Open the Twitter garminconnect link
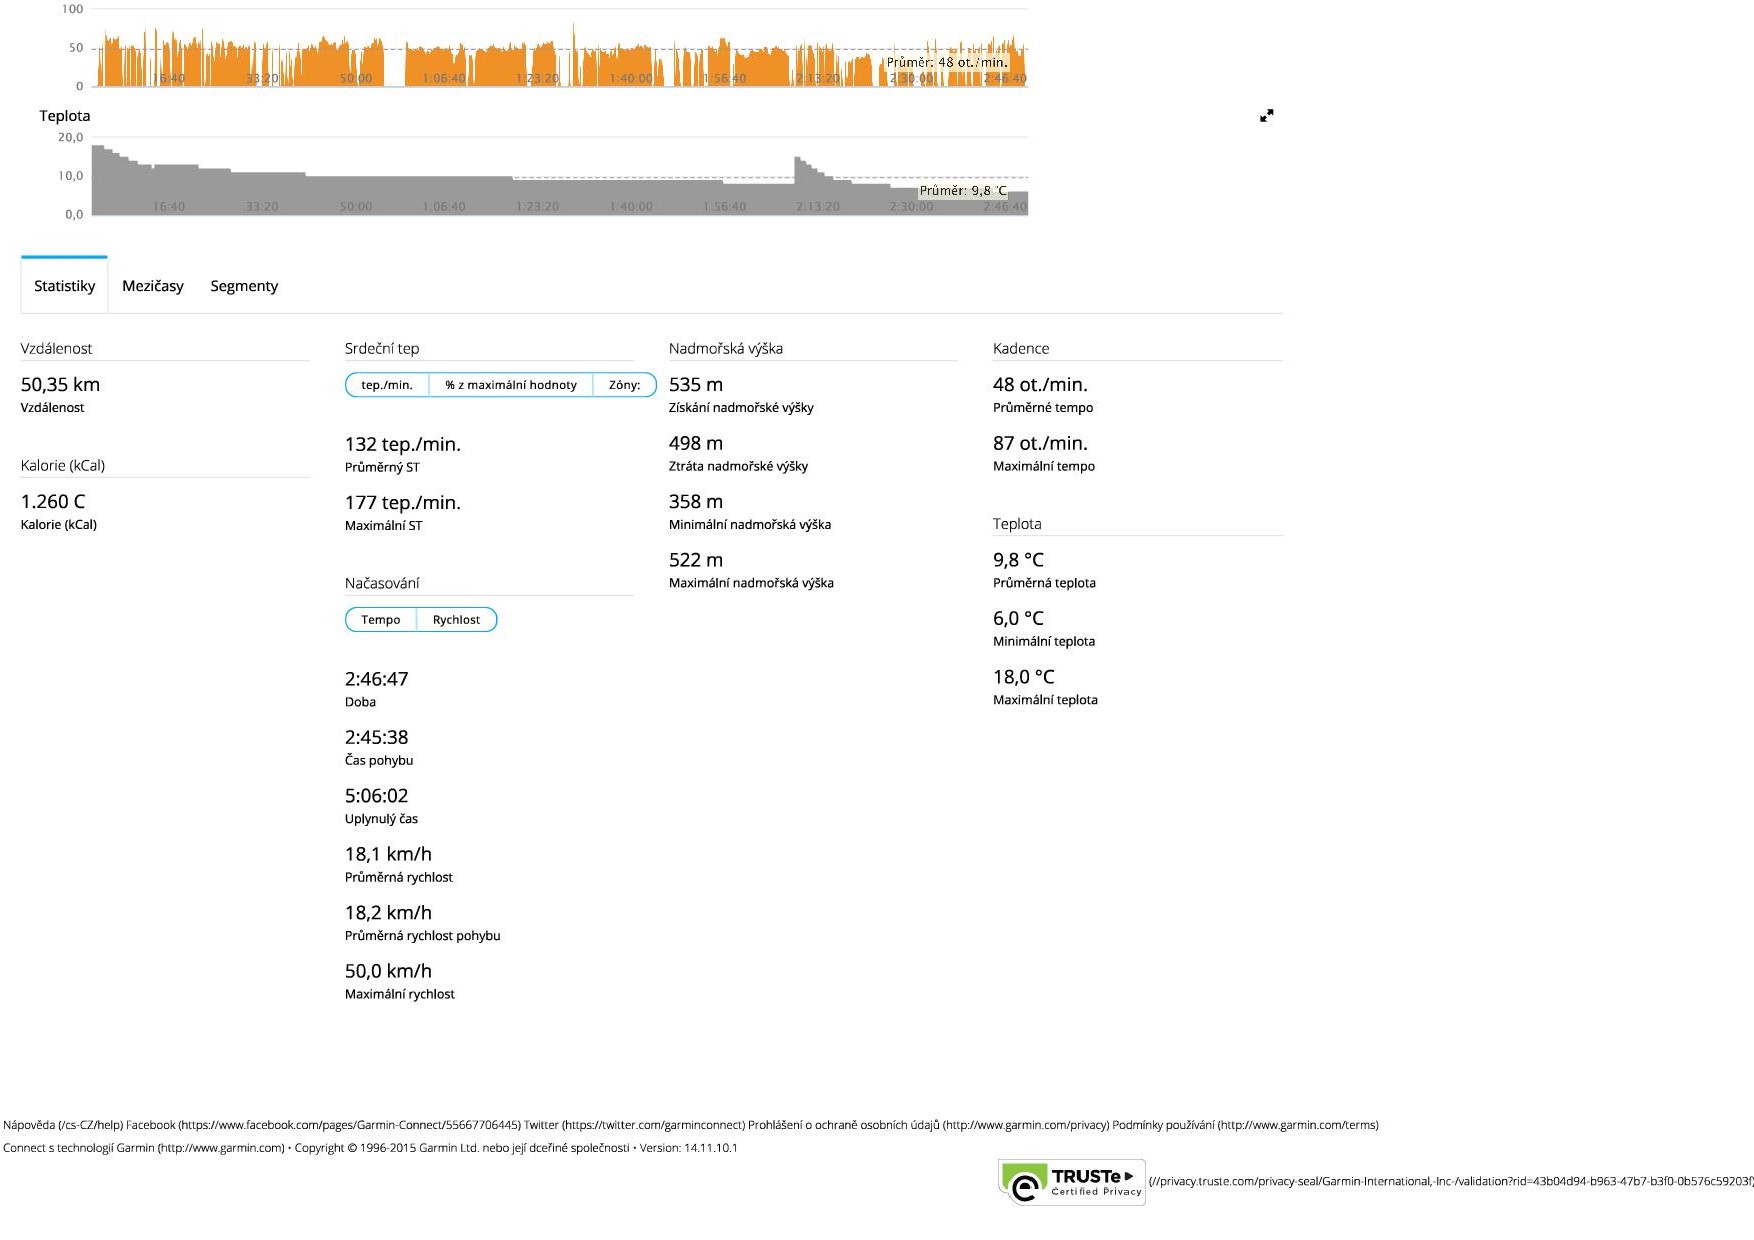Image resolution: width=1754 pixels, height=1240 pixels. 634,1125
